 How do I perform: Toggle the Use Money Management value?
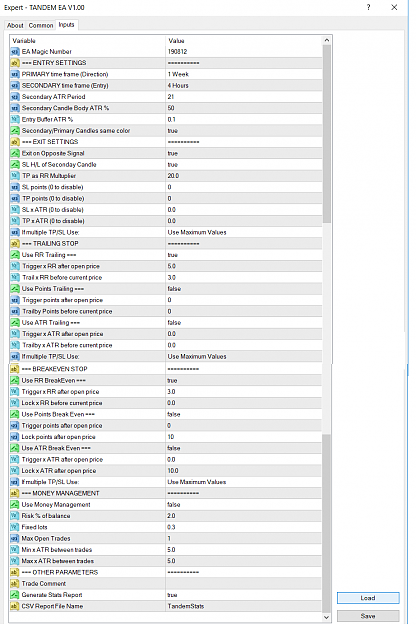tap(243, 505)
